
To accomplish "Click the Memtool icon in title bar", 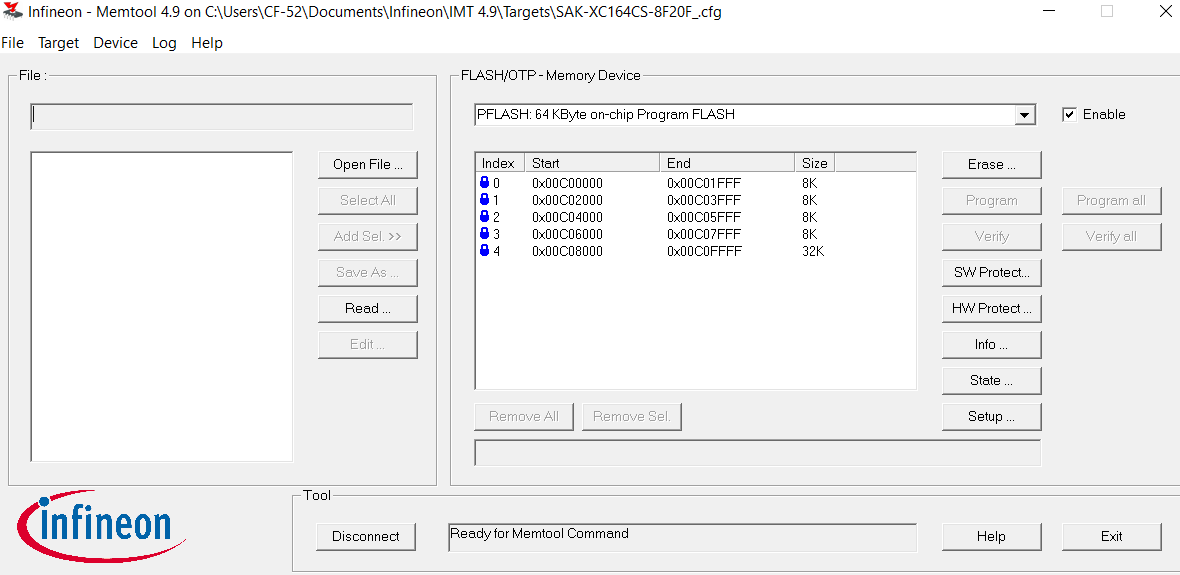I will [13, 12].
